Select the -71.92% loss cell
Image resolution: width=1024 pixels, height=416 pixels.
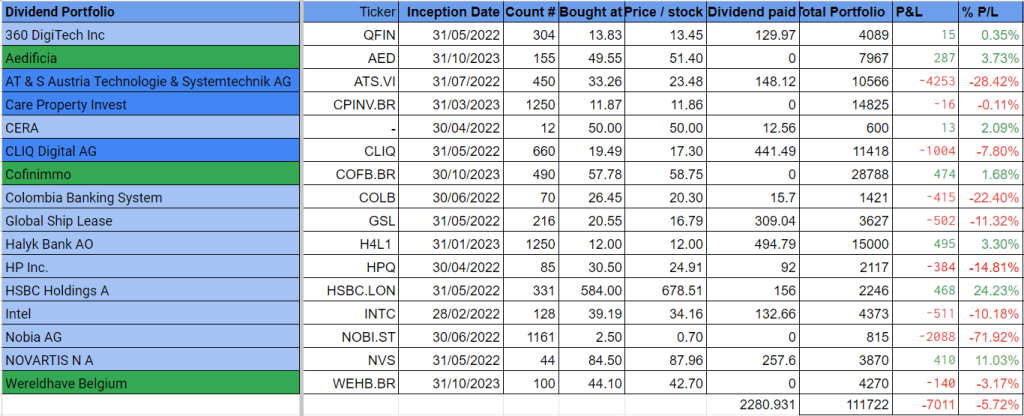(x=989, y=336)
